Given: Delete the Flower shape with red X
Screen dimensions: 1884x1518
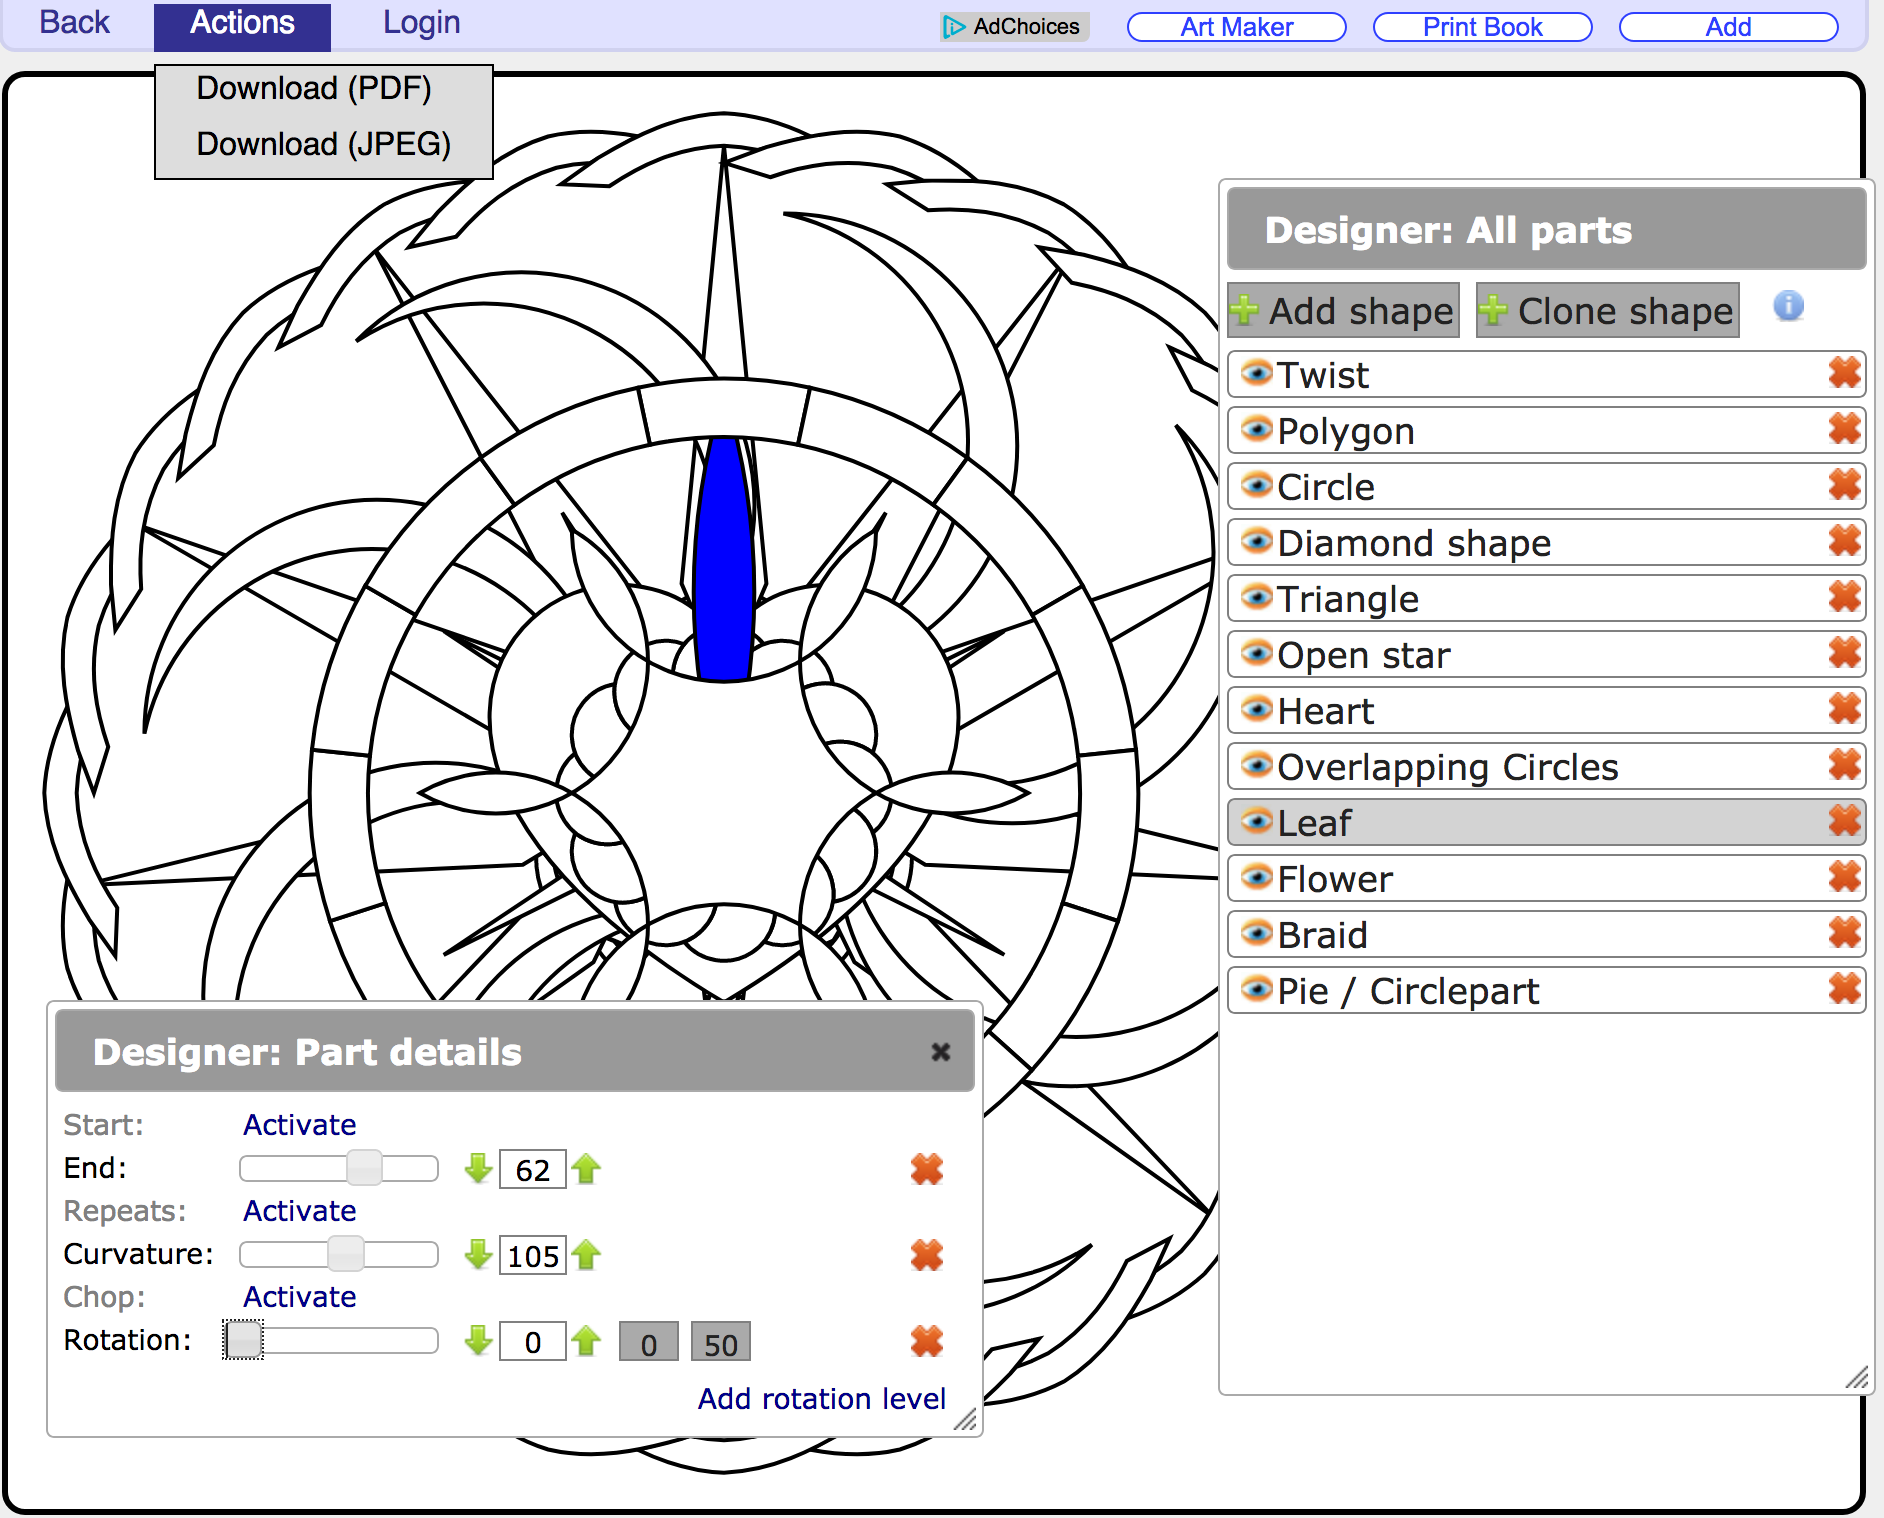Looking at the screenshot, I should click(x=1844, y=877).
